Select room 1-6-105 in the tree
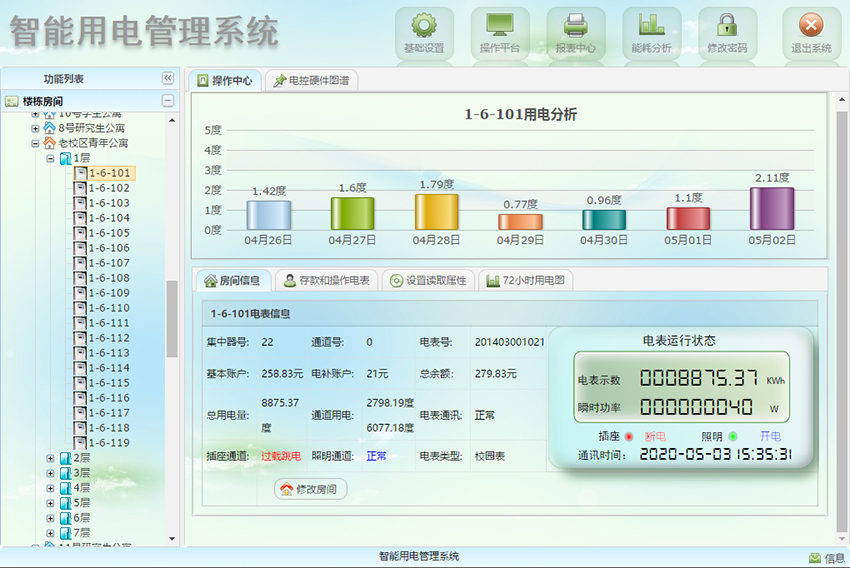Image resolution: width=850 pixels, height=568 pixels. tap(108, 233)
